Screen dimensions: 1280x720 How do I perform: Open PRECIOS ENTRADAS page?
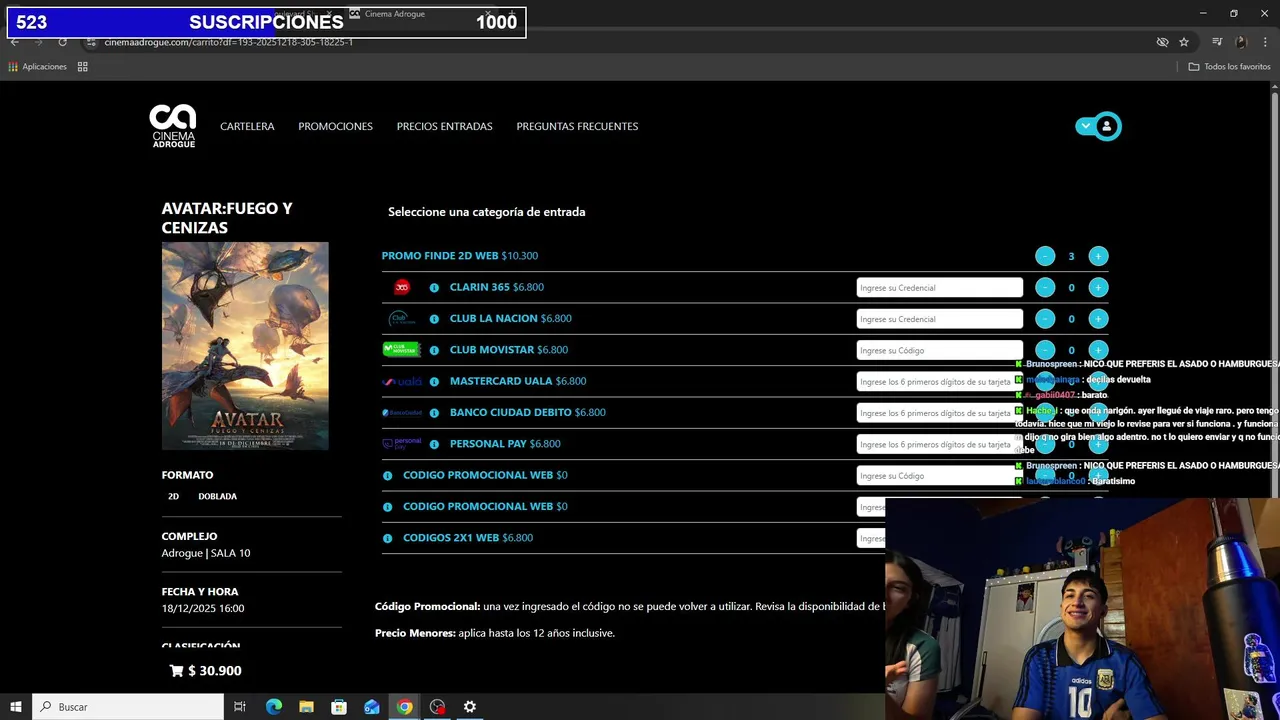click(x=444, y=126)
